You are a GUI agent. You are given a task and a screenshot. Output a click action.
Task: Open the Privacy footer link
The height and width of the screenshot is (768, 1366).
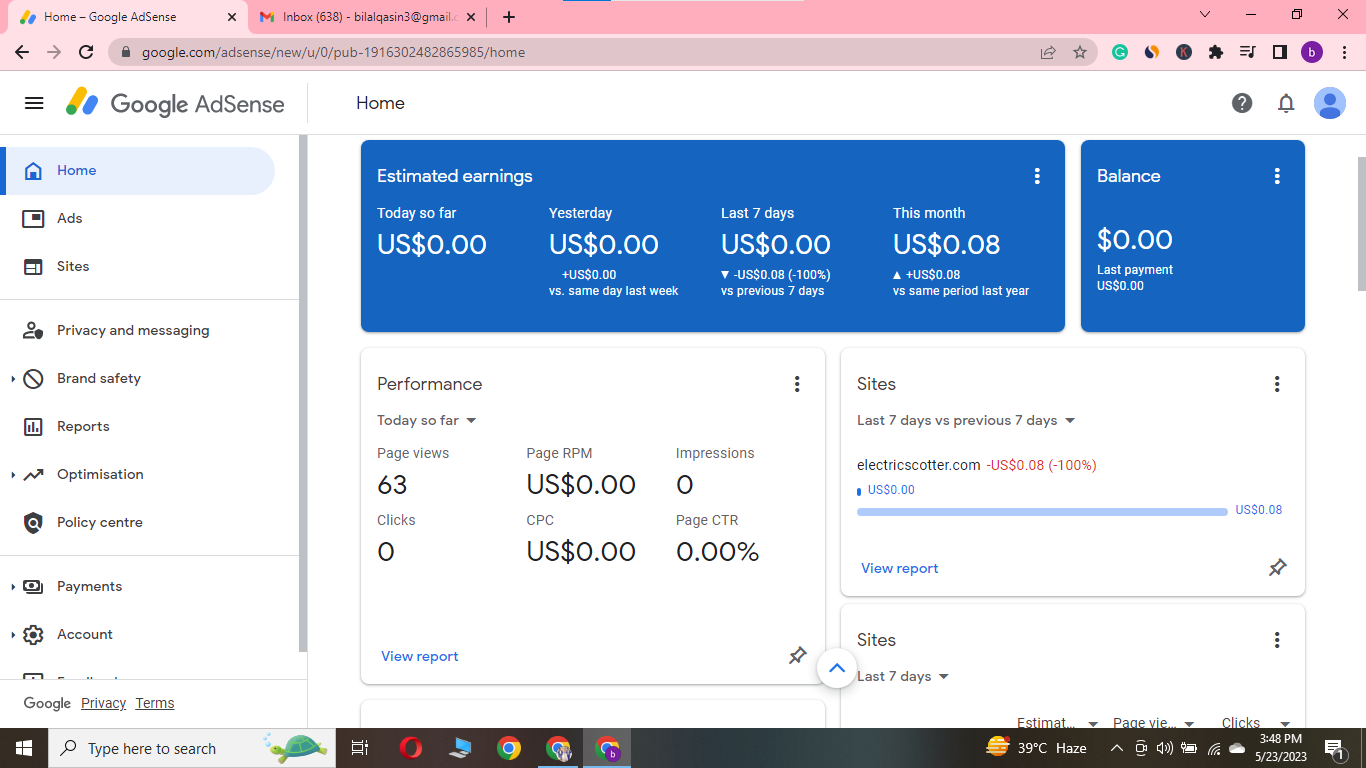(104, 703)
